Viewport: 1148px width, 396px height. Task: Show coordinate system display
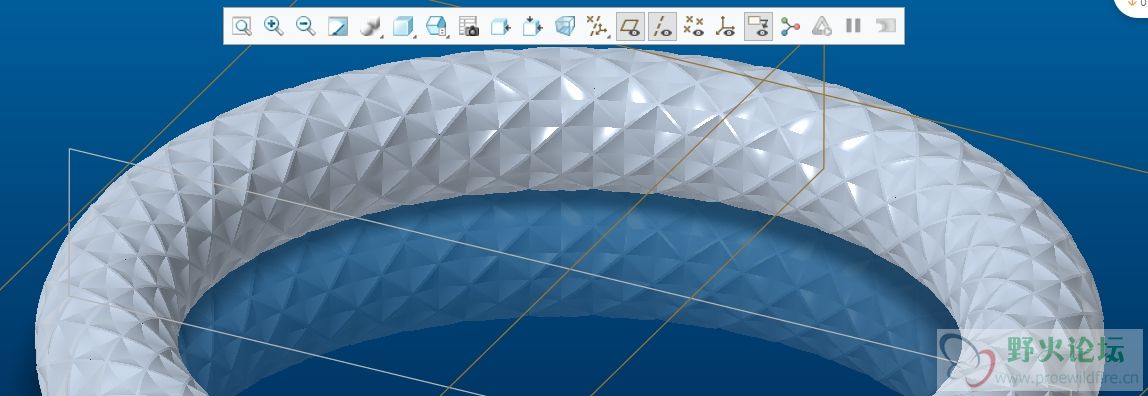click(726, 27)
